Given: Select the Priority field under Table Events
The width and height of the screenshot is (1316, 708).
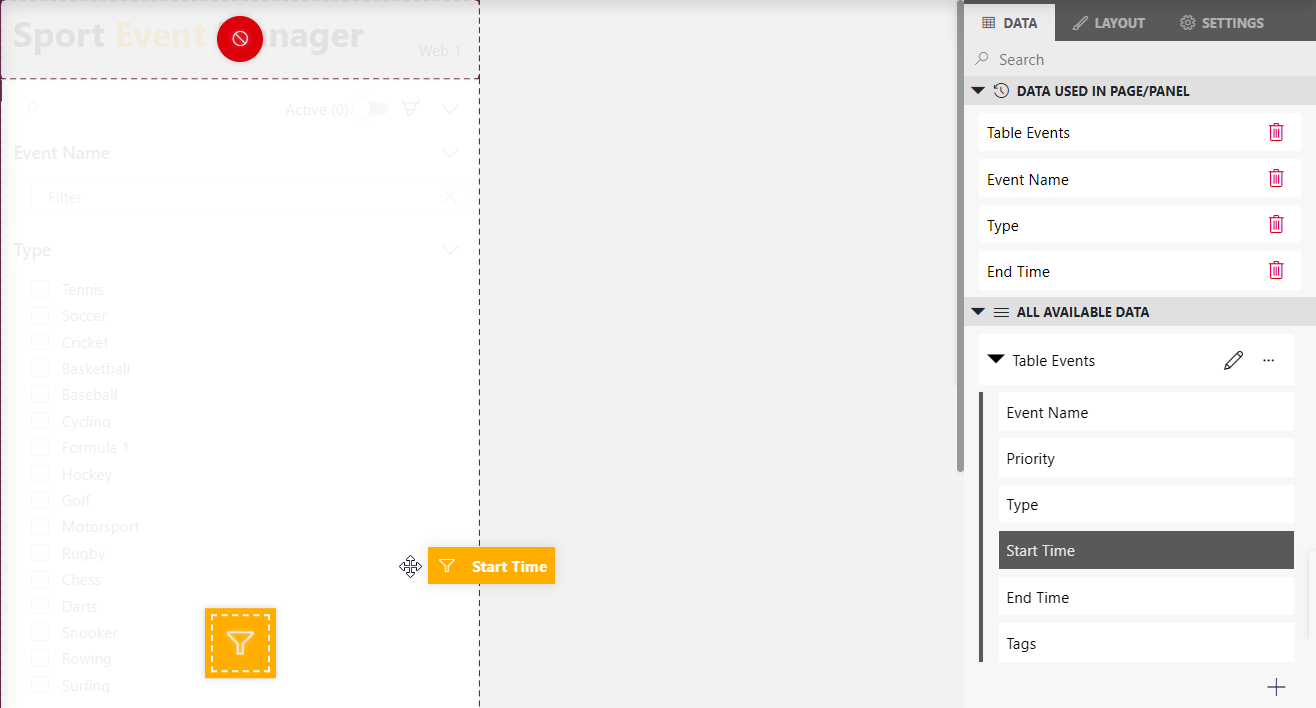Looking at the screenshot, I should [1145, 458].
